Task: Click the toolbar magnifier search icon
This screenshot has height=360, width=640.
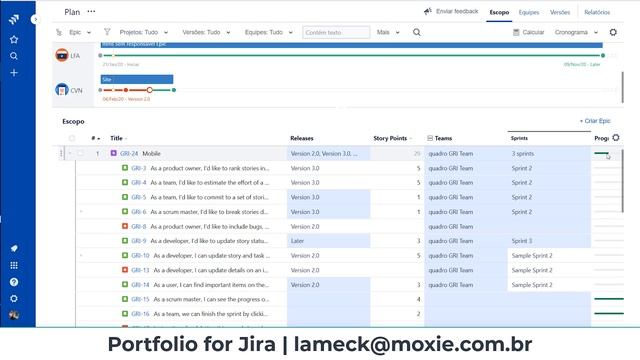Action: coord(416,32)
